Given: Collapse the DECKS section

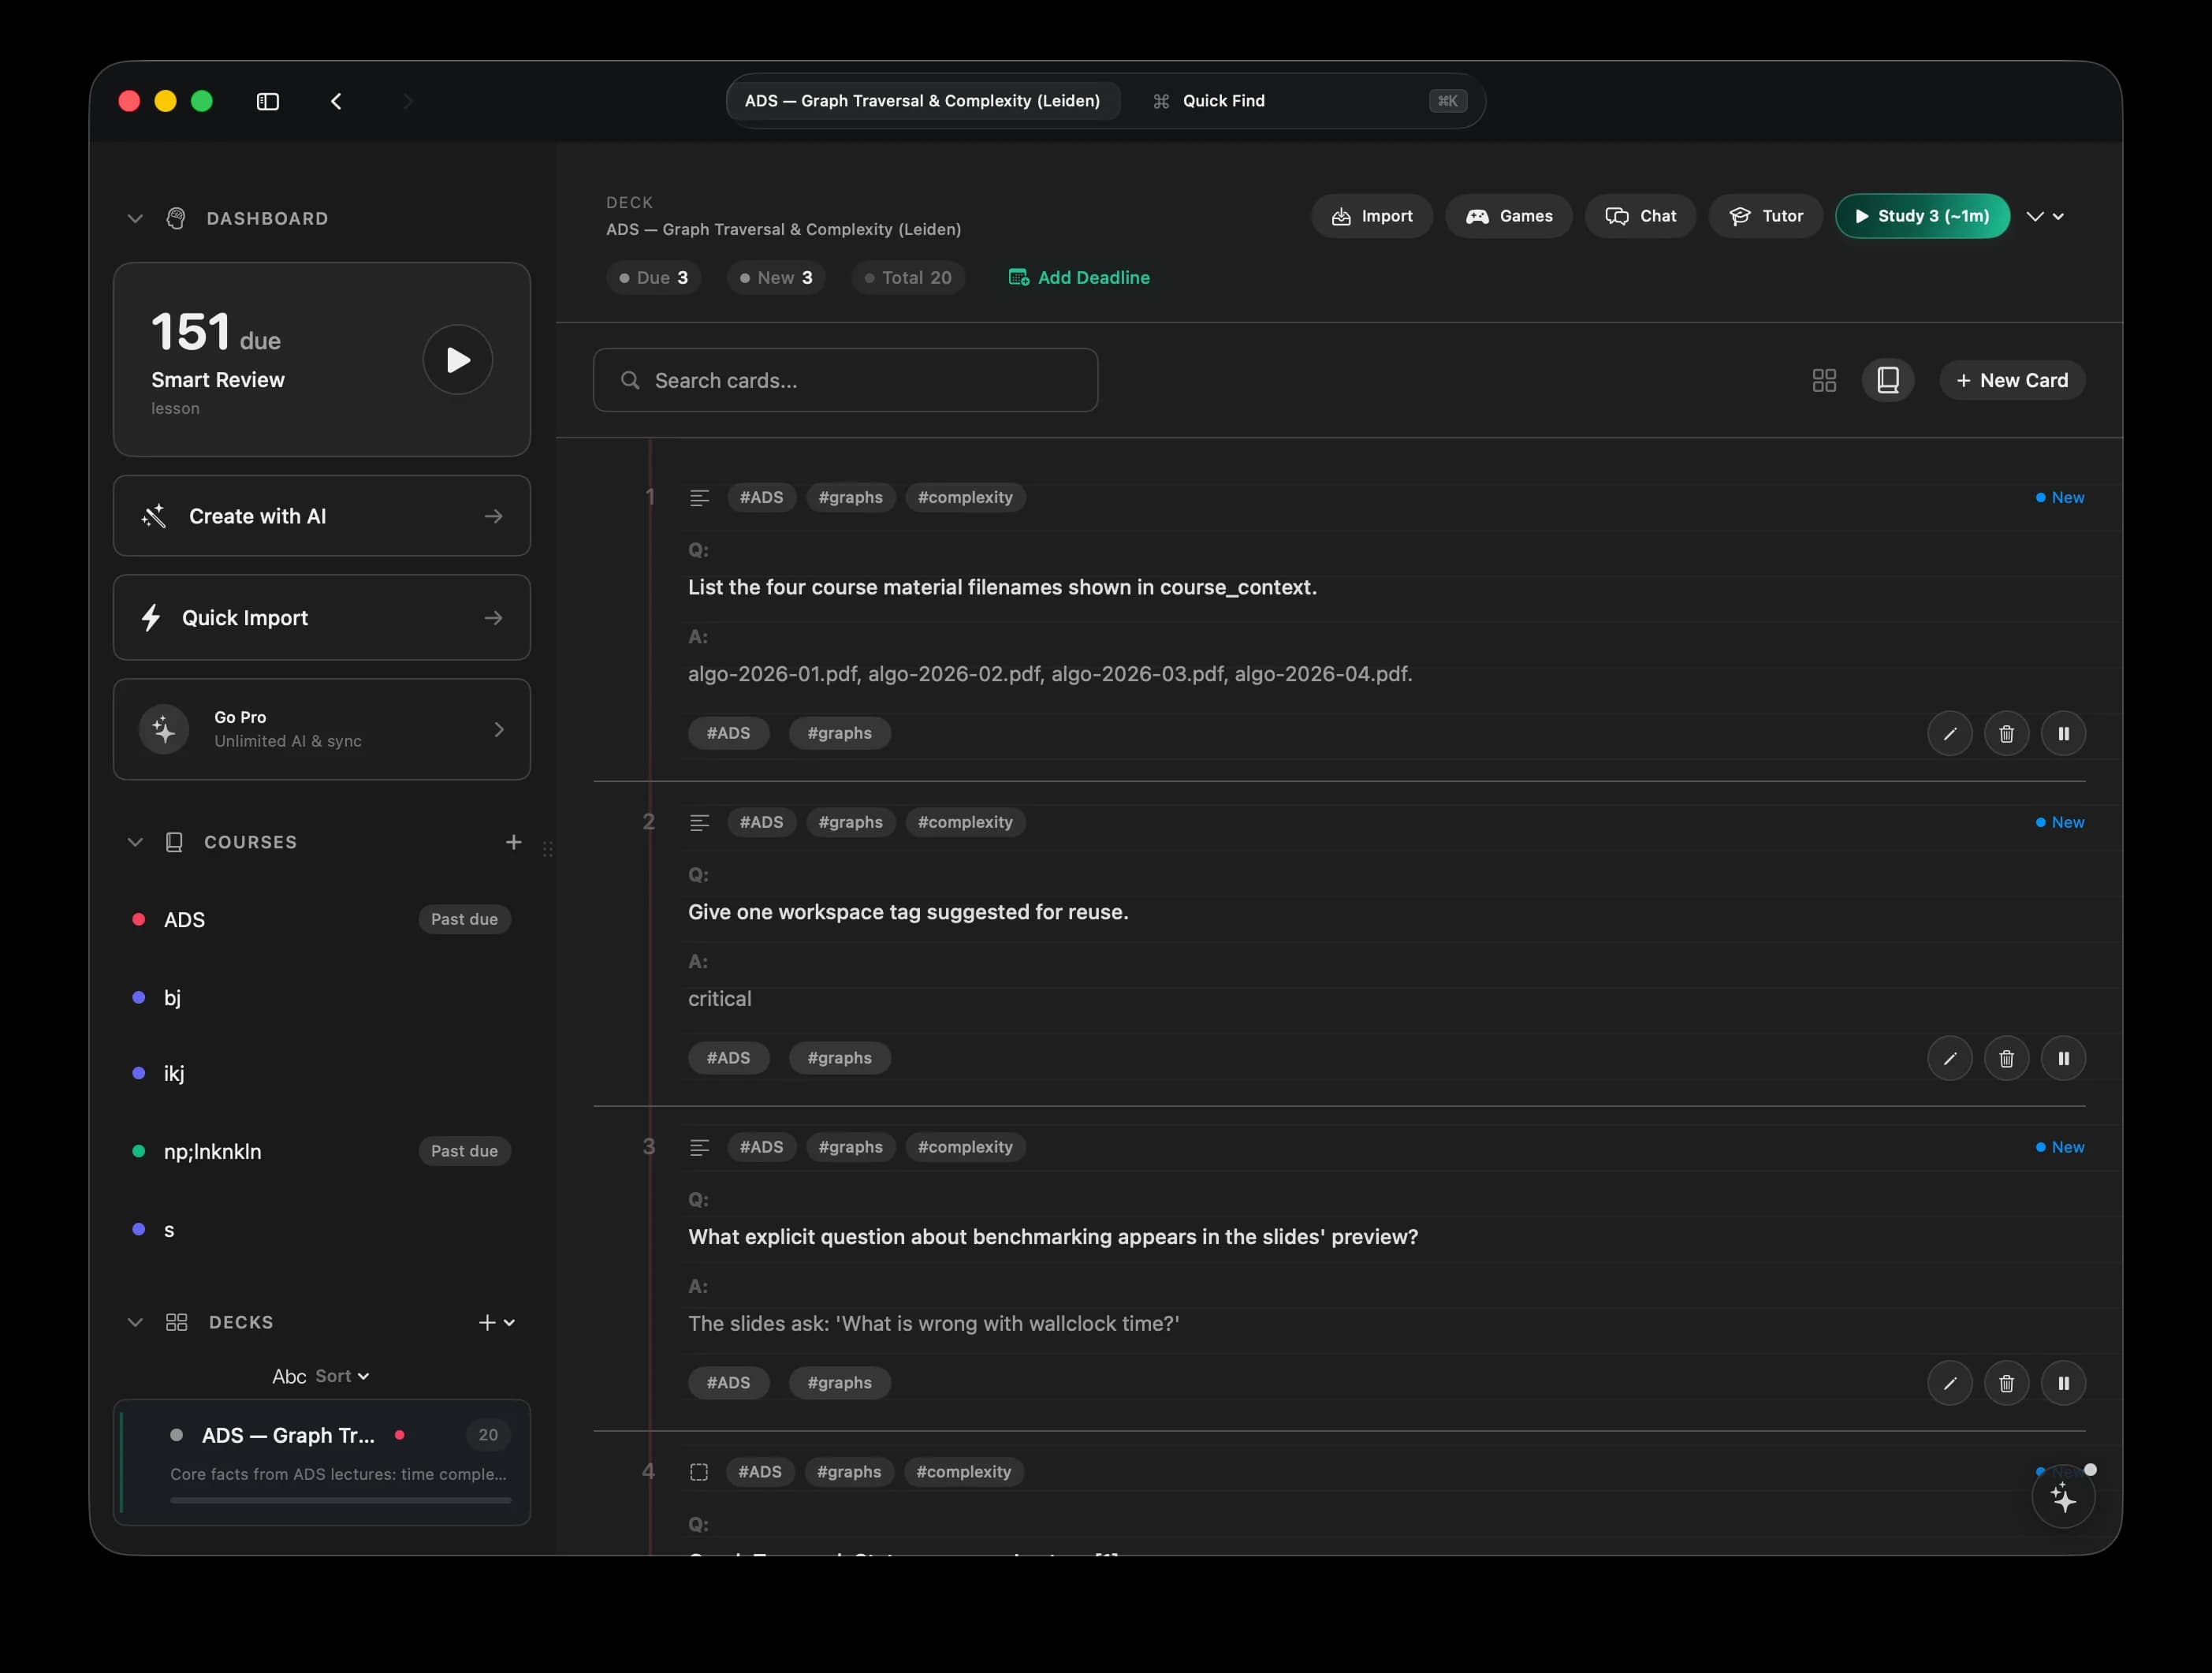Looking at the screenshot, I should [x=135, y=1321].
